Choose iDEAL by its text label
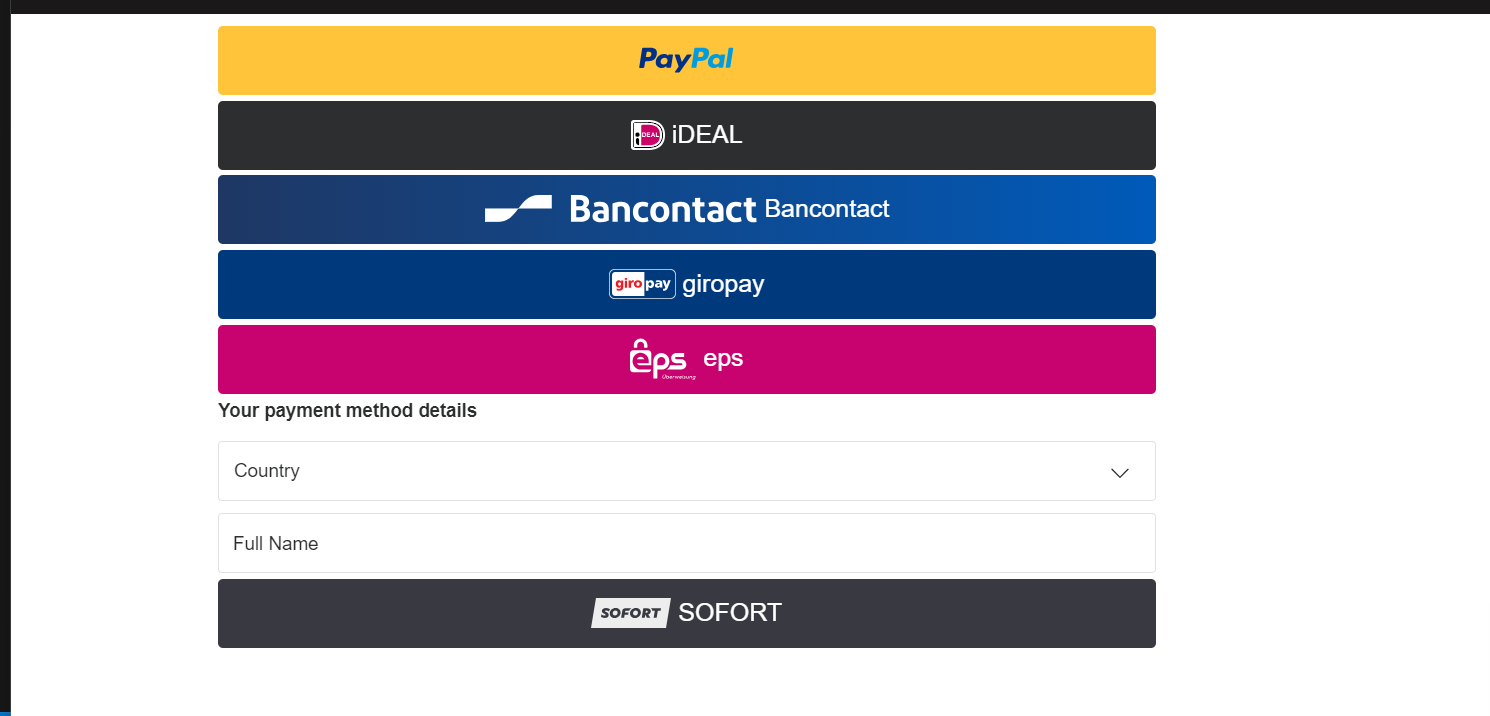Screen dimensions: 1490x716 [707, 135]
